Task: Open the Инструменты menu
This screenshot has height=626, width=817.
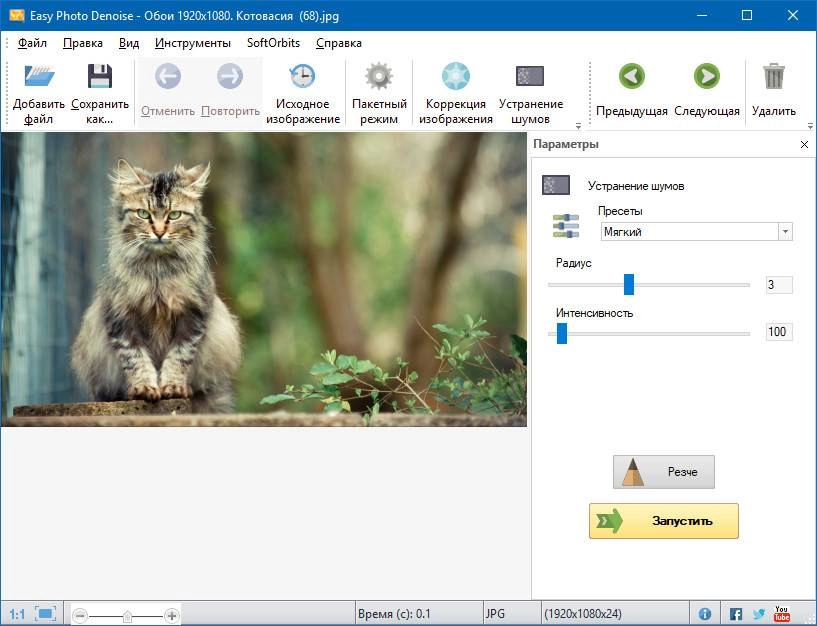Action: pos(193,43)
